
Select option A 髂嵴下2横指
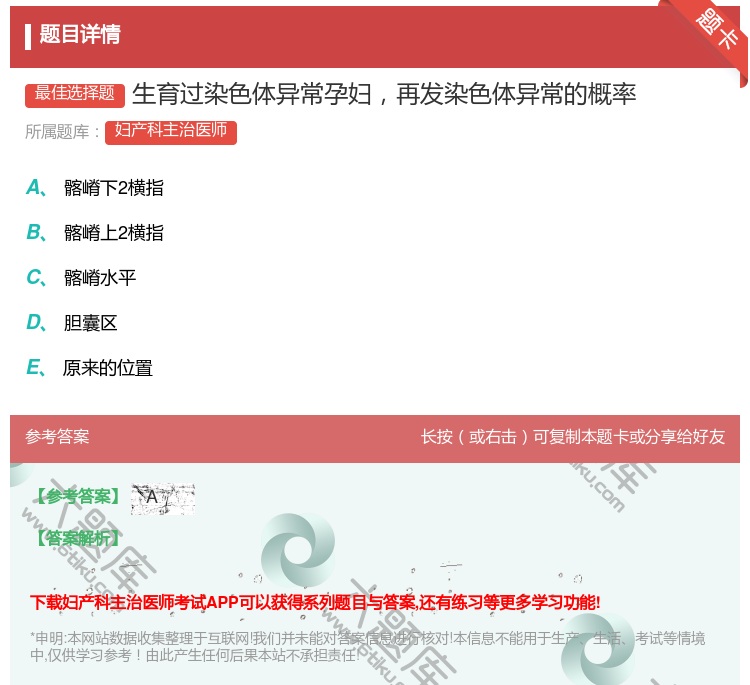pyautogui.click(x=95, y=188)
